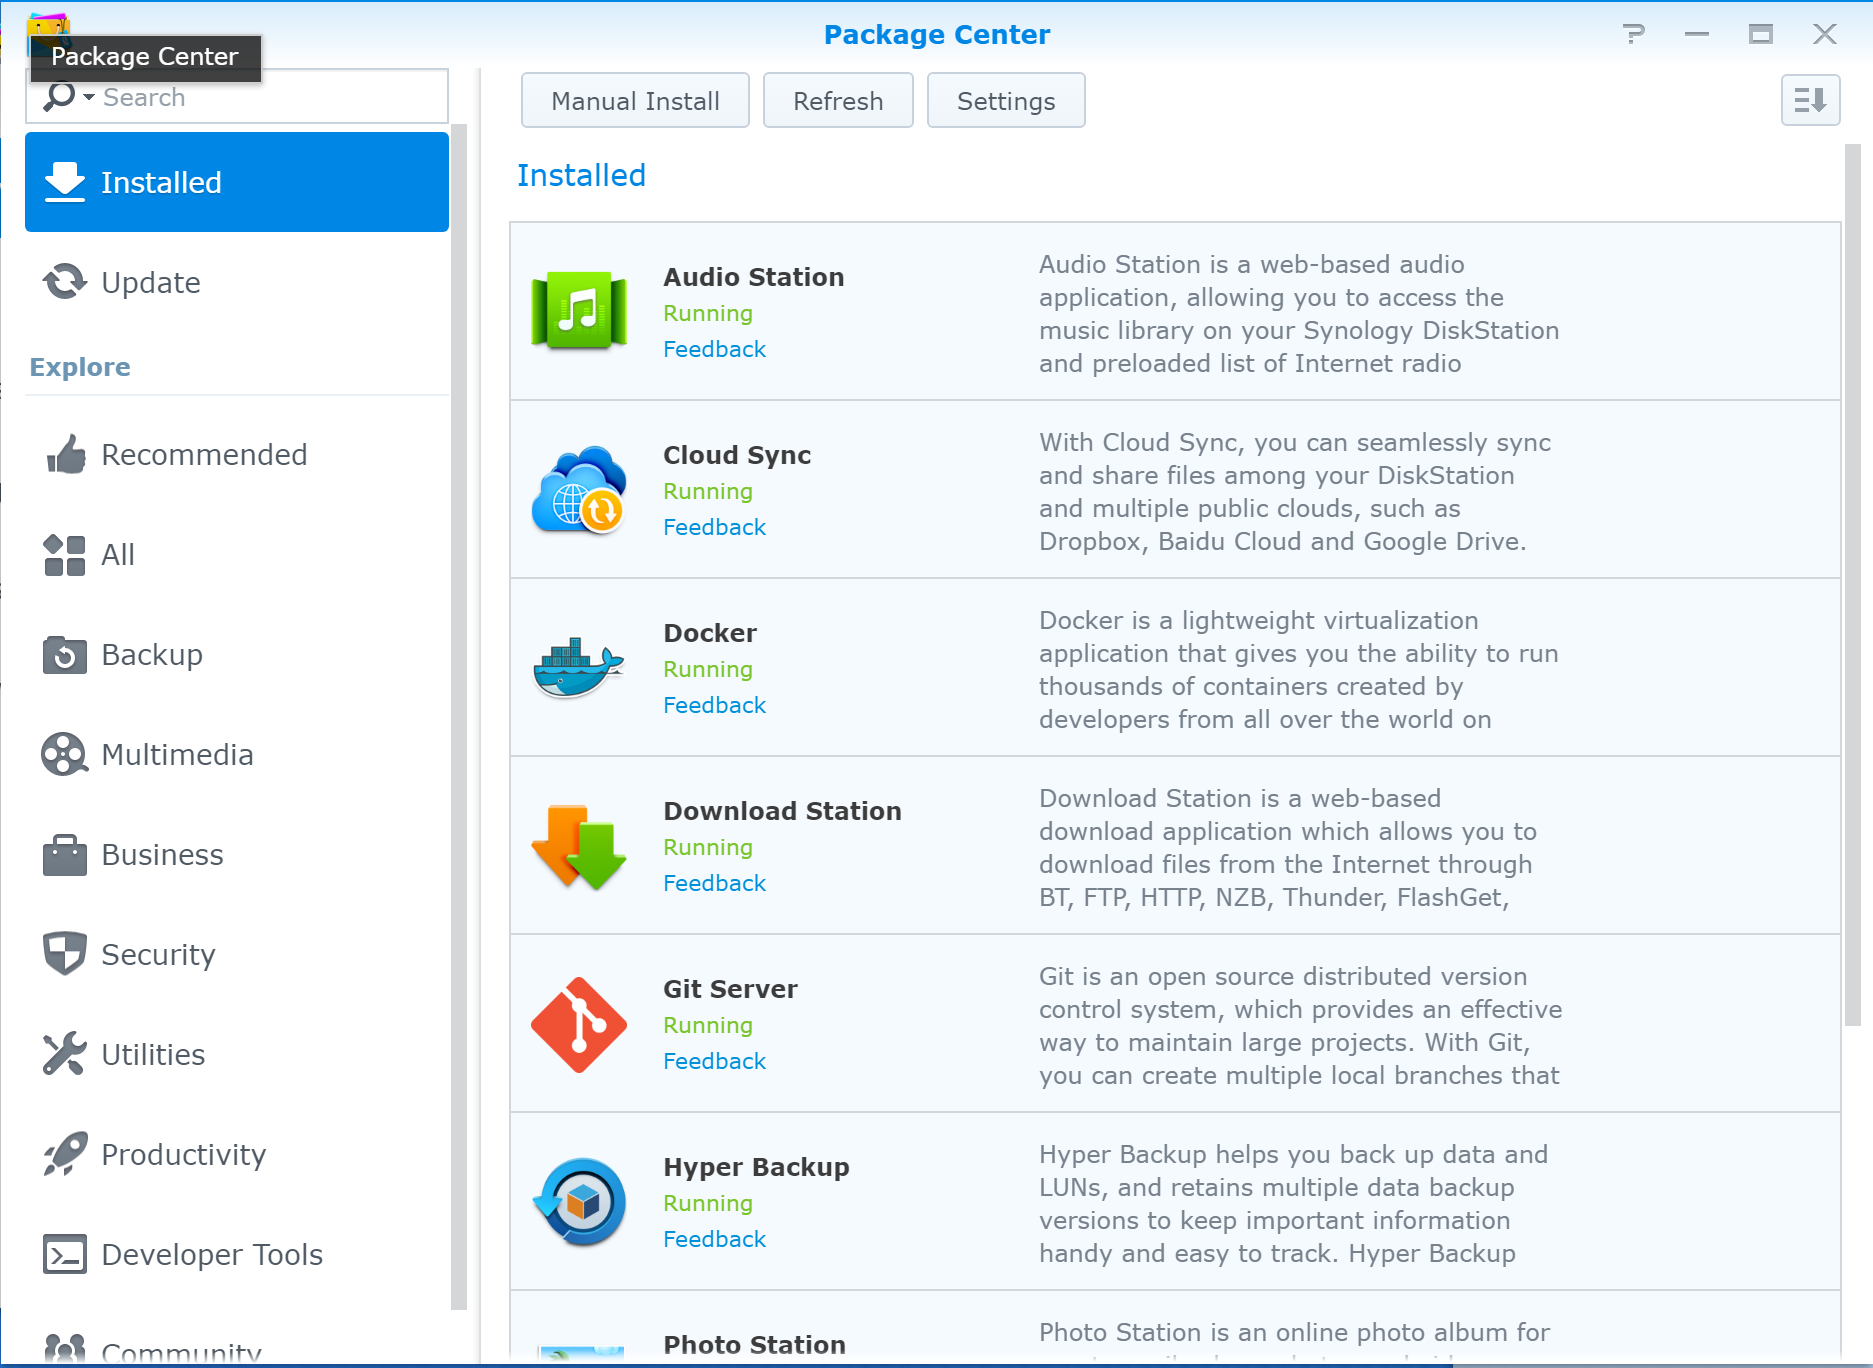Click Running status under Git Server
The width and height of the screenshot is (1873, 1368).
(708, 1025)
